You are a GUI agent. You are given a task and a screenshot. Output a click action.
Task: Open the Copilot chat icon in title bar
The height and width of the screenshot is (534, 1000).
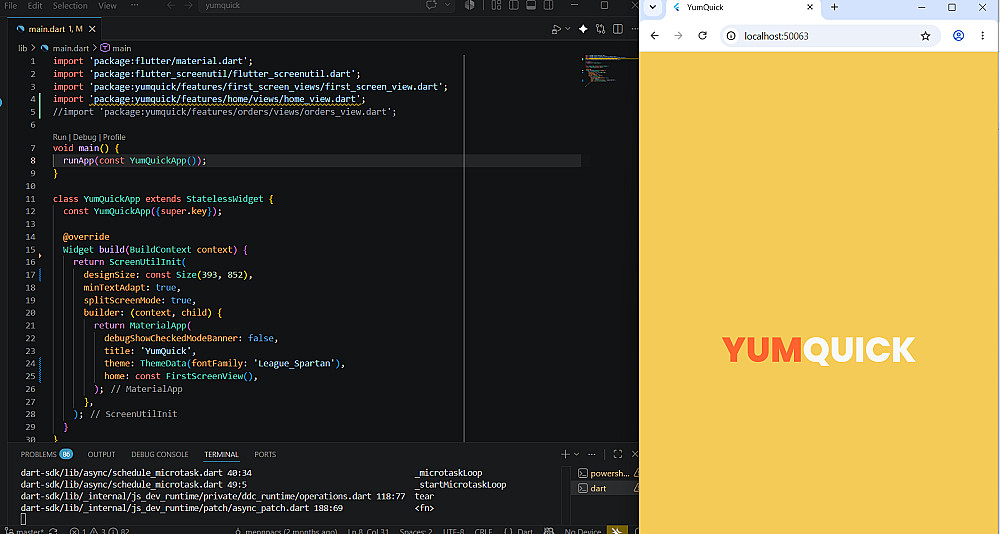pos(431,5)
